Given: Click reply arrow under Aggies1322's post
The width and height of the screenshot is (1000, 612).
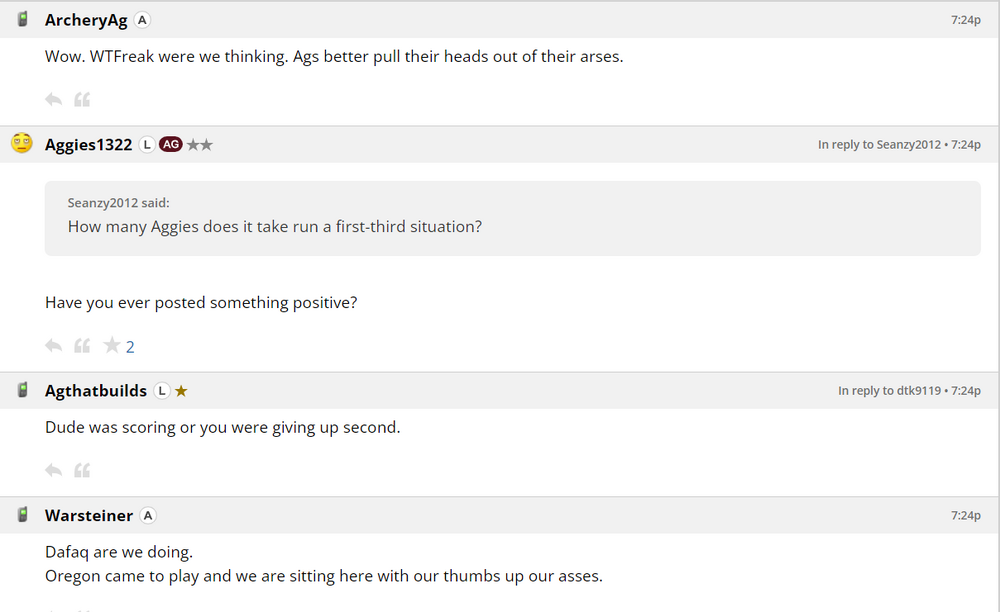Looking at the screenshot, I should tap(54, 346).
